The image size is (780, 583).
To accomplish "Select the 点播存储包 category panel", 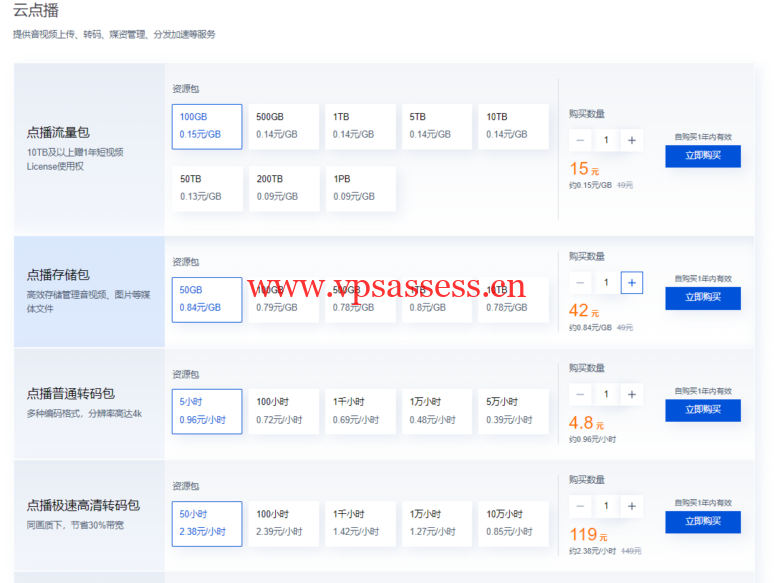I will point(89,291).
